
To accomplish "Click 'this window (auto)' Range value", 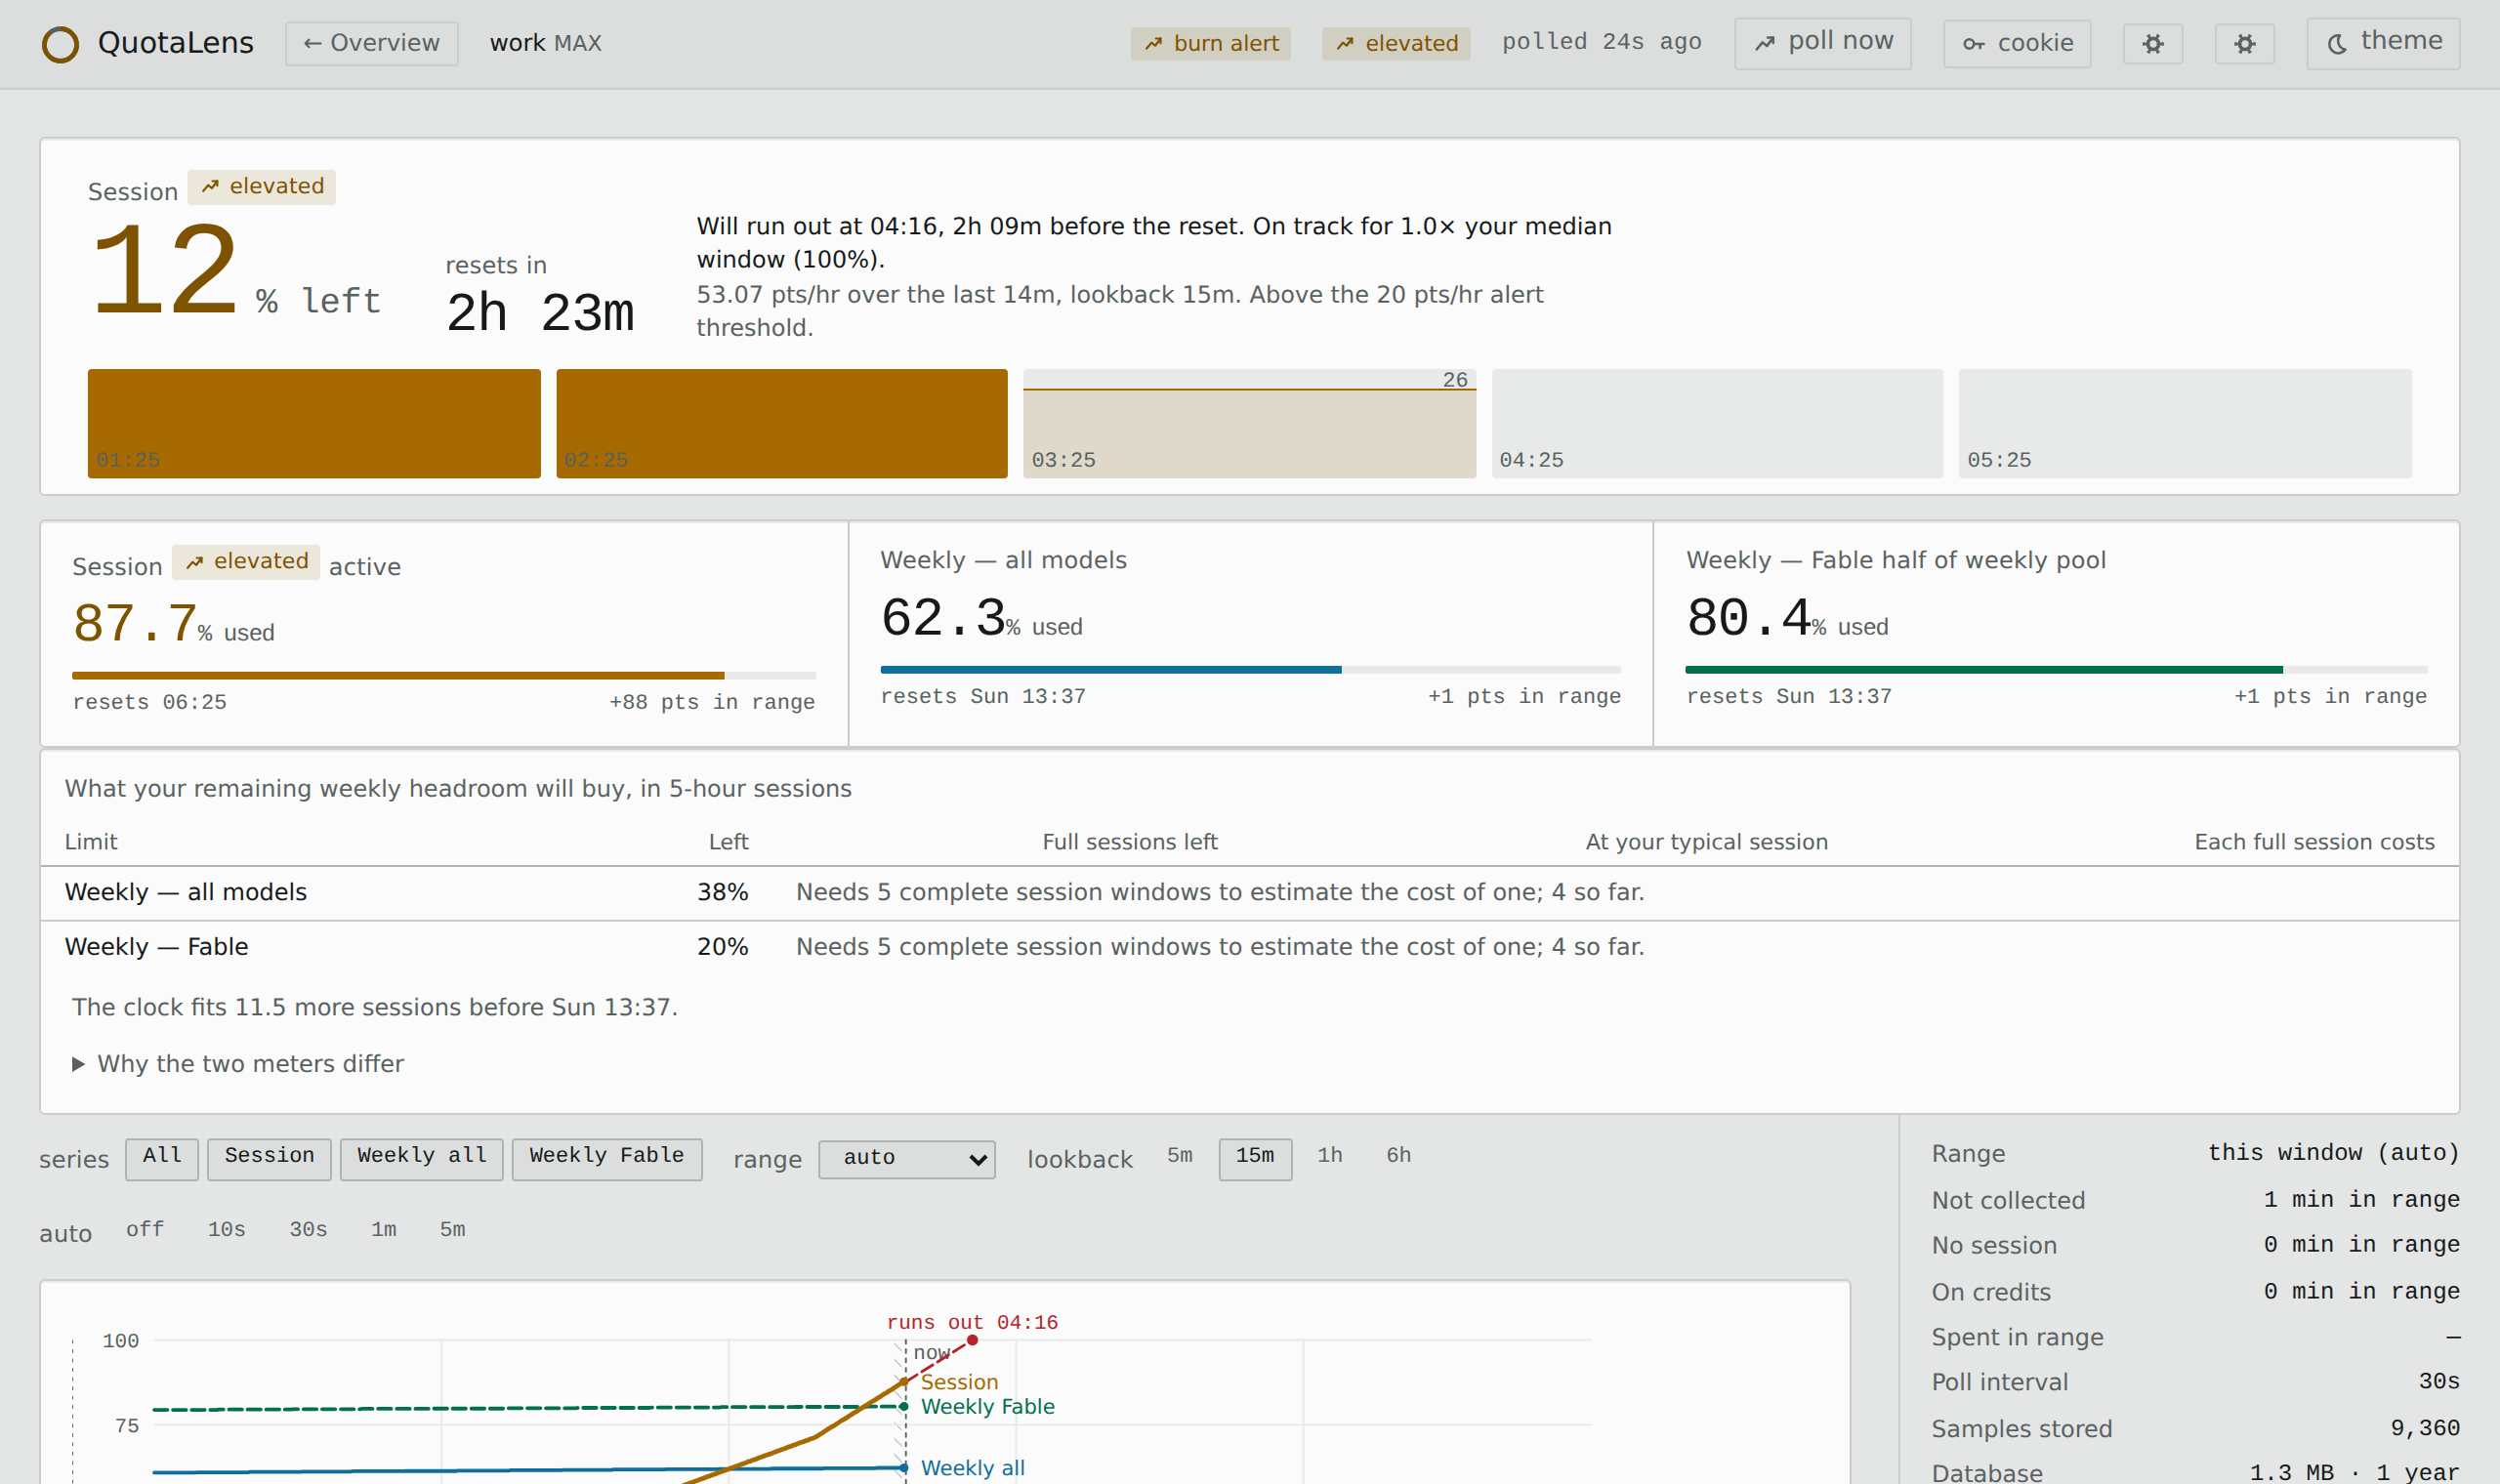I will point(2333,1153).
